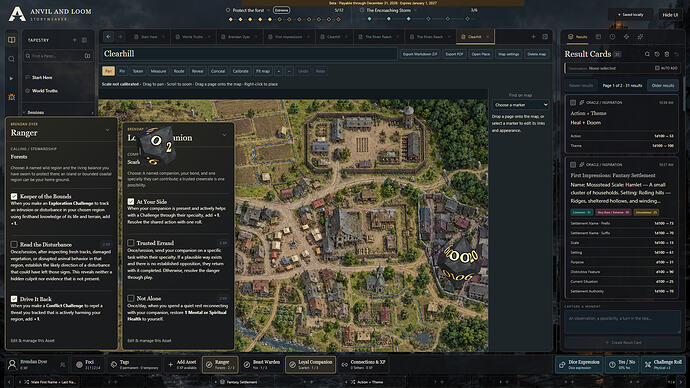Click Delete map button

536,54
